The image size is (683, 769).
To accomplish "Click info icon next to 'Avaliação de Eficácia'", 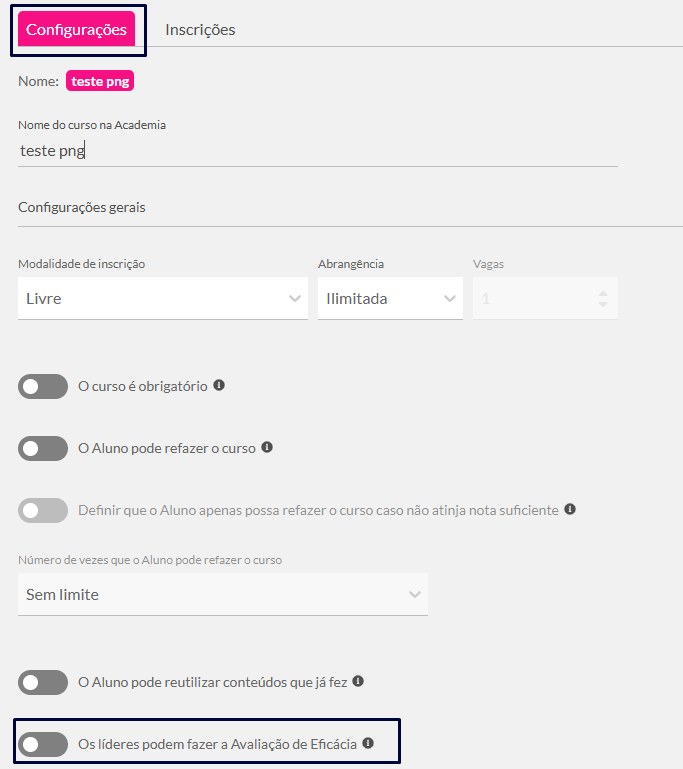I will click(x=368, y=743).
